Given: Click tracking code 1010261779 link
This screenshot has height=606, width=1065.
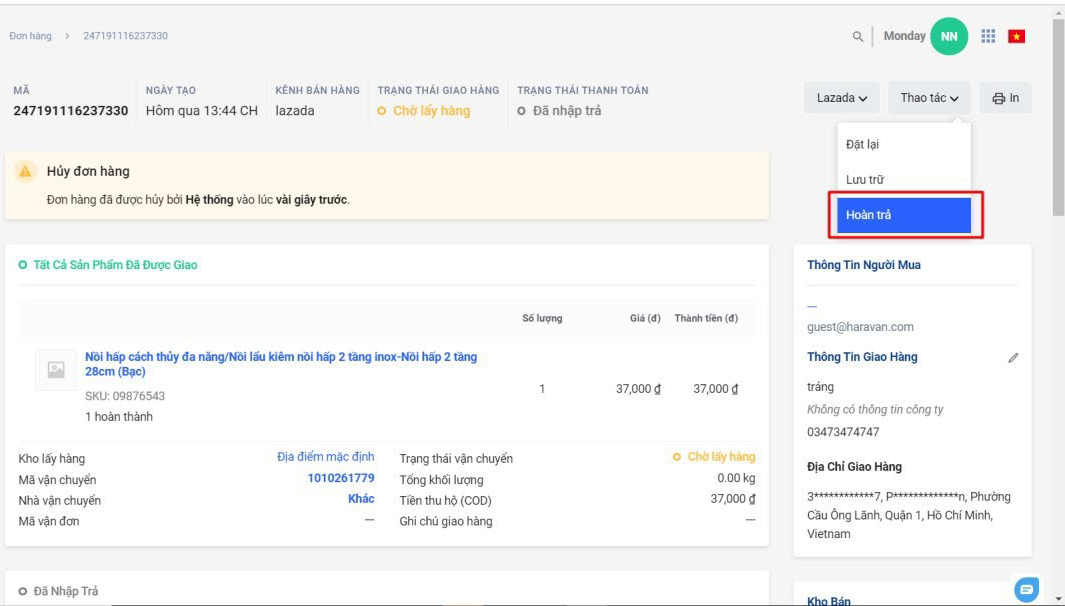Looking at the screenshot, I should coord(341,478).
